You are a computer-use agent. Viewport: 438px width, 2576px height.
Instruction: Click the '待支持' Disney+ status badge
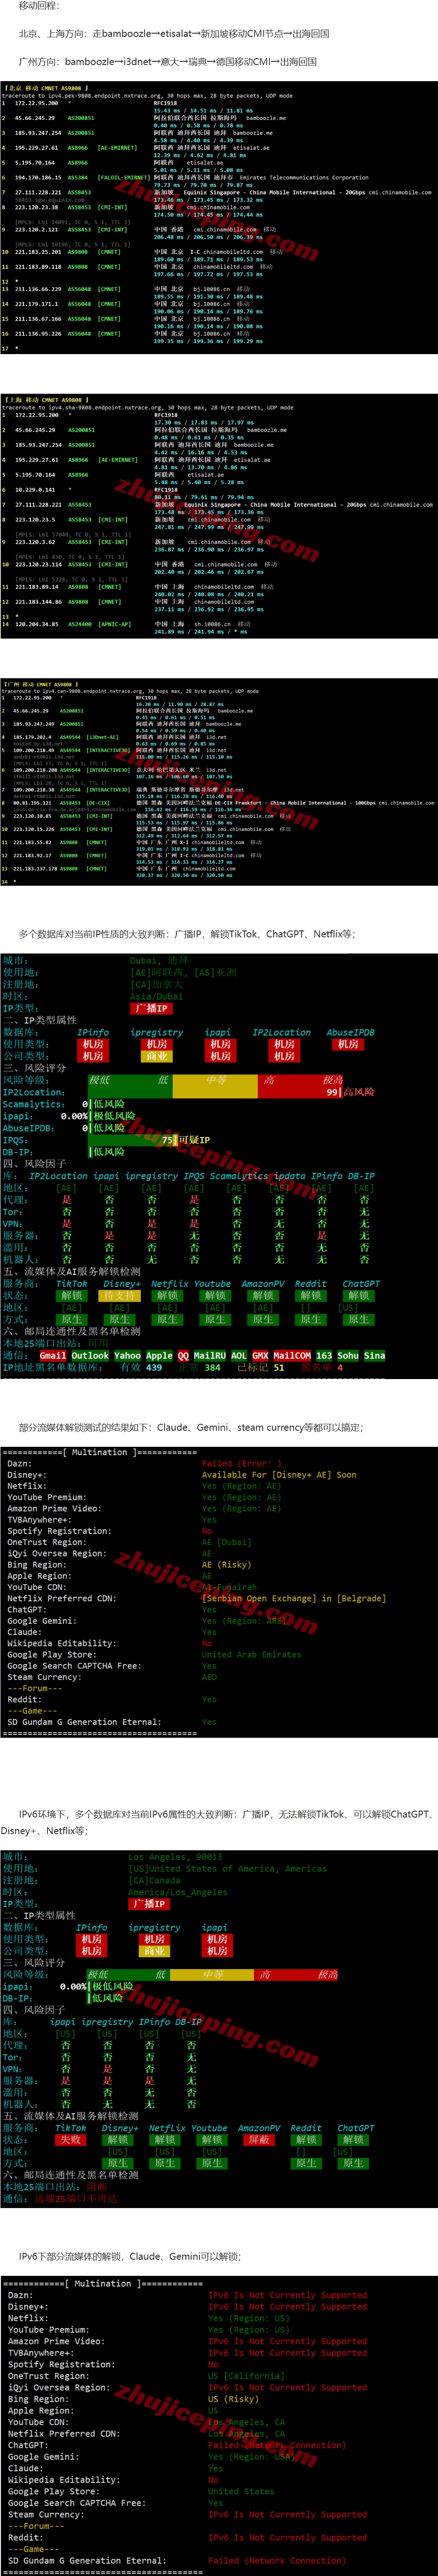(x=120, y=1295)
